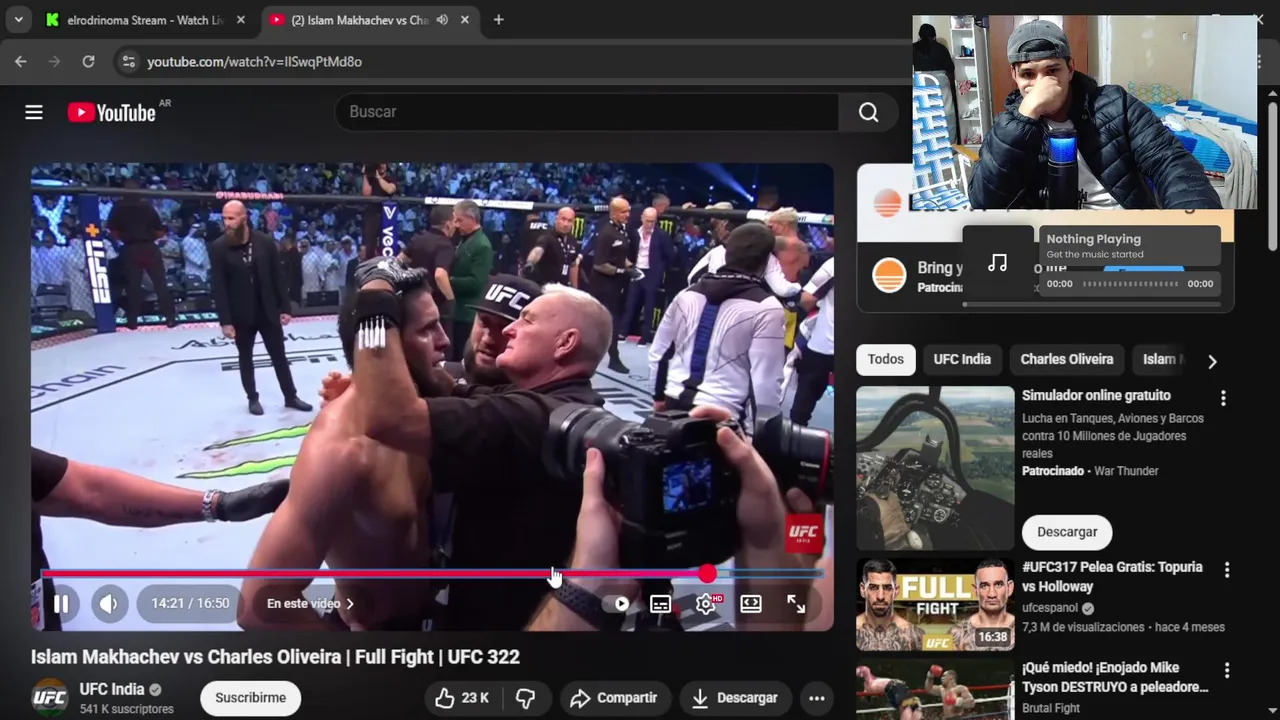Click the video title 'Islam Makhachev vs Charles Oliveira'
1280x720 pixels.
275,657
